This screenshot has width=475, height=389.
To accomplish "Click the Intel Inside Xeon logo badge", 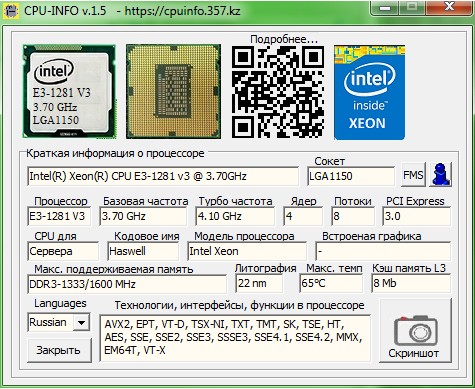I will [x=369, y=92].
